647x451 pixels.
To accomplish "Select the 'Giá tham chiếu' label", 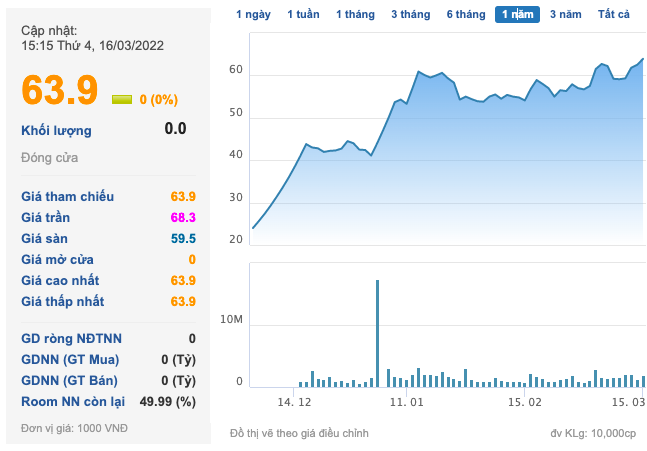I will click(68, 196).
